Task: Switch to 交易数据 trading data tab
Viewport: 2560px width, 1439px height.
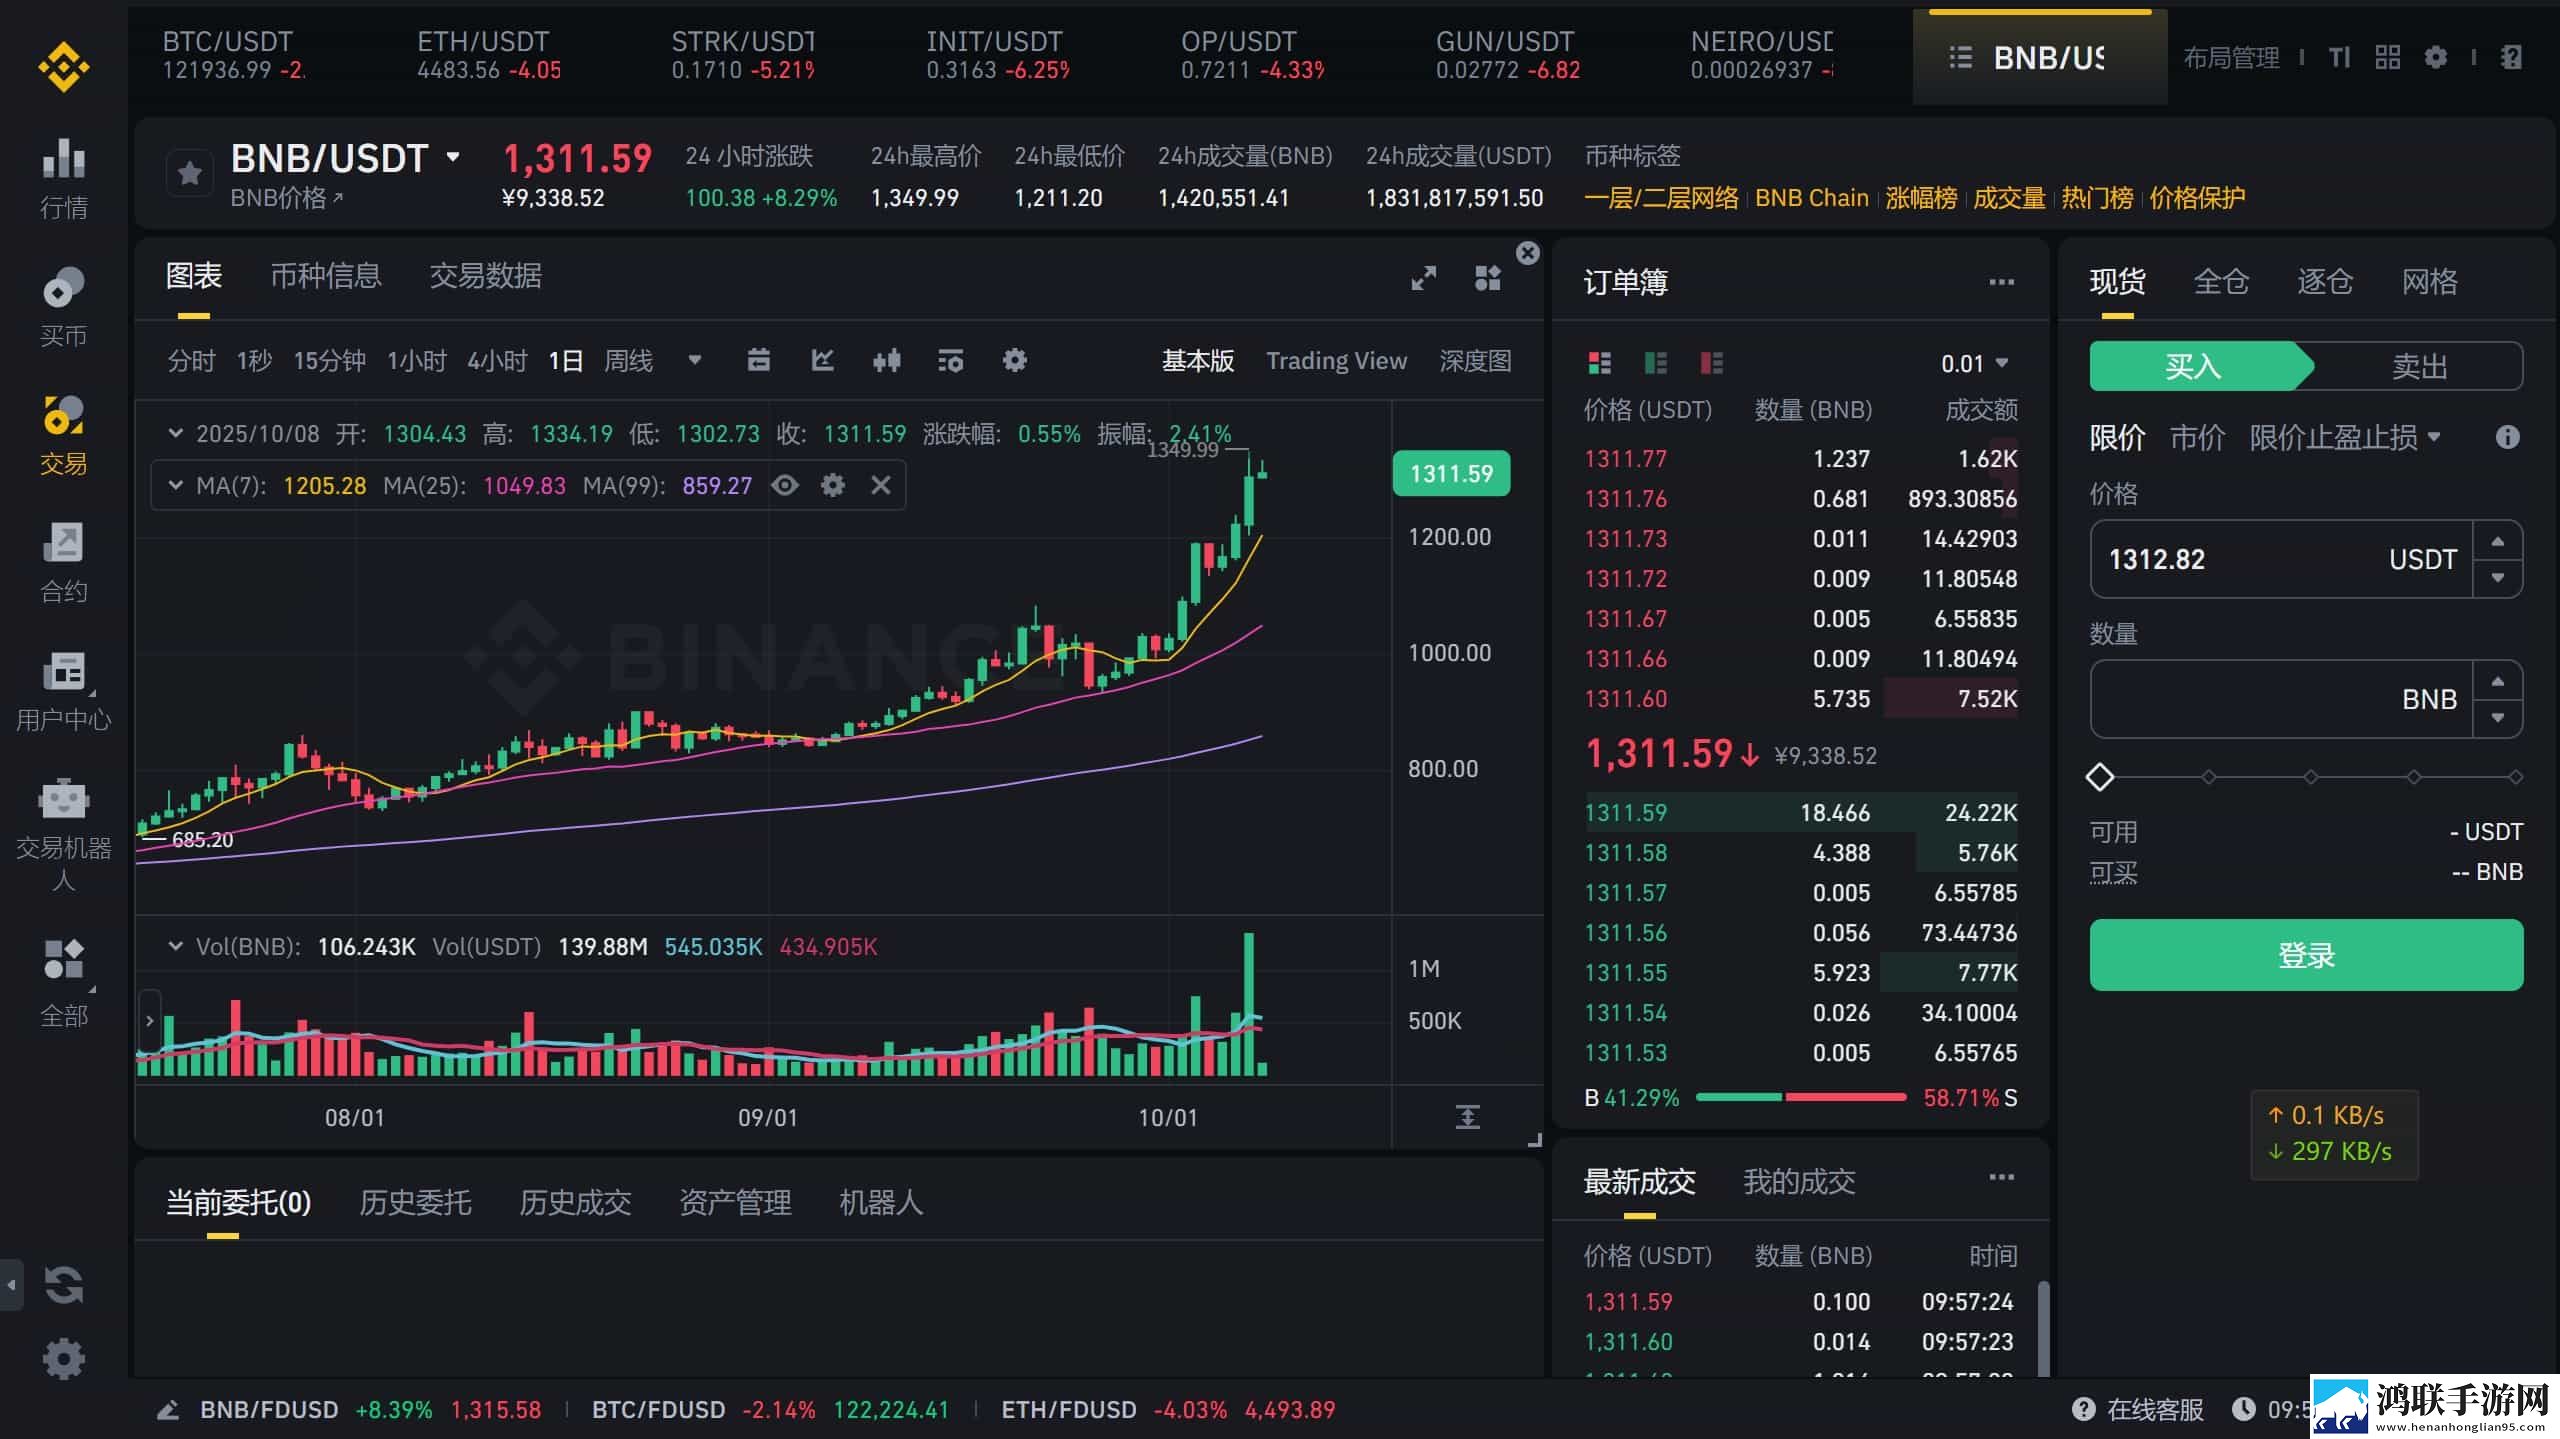Action: (486, 276)
